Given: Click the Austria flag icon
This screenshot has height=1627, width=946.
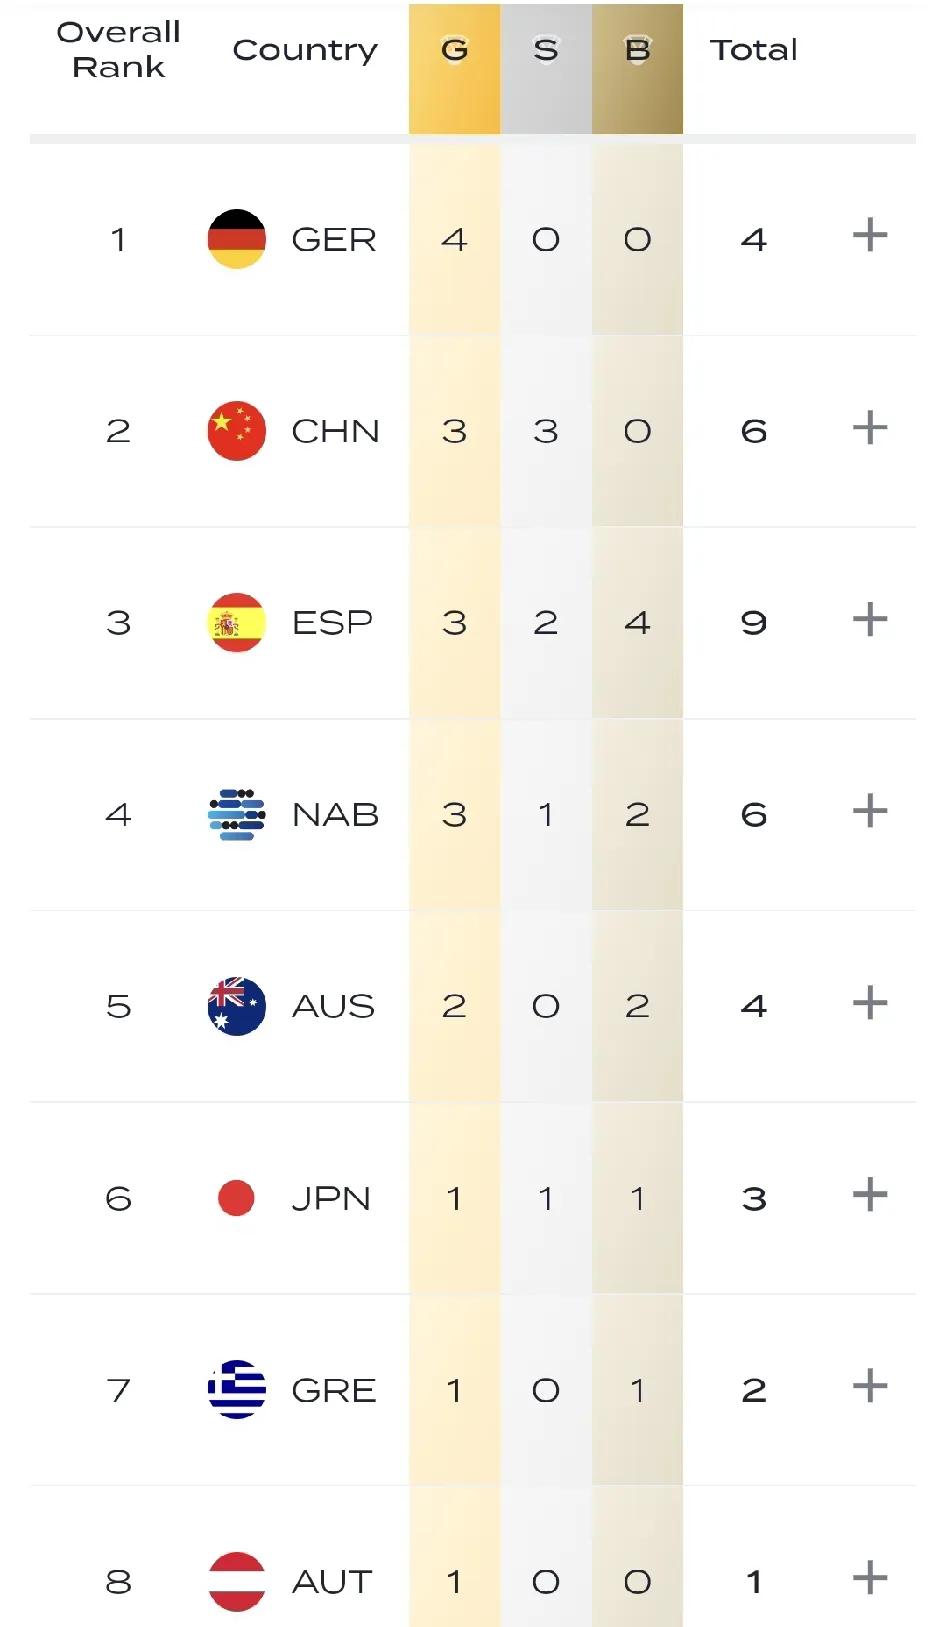Looking at the screenshot, I should point(237,1581).
